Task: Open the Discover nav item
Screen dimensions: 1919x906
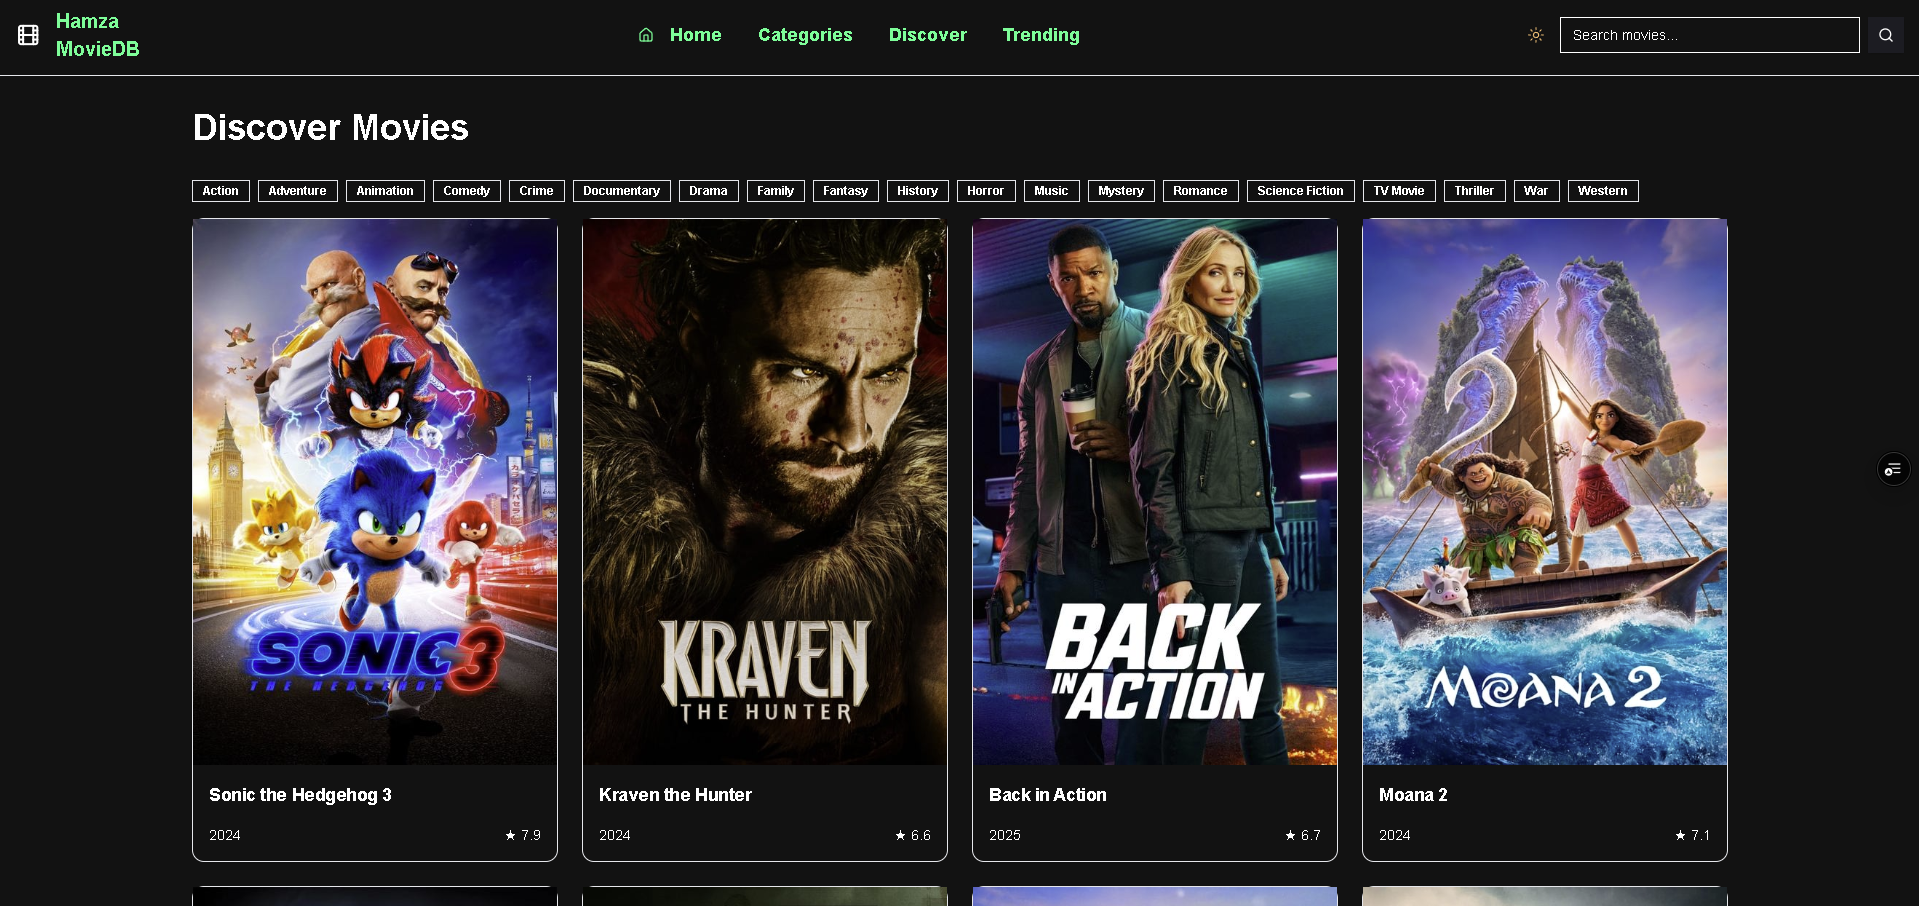Action: (928, 35)
